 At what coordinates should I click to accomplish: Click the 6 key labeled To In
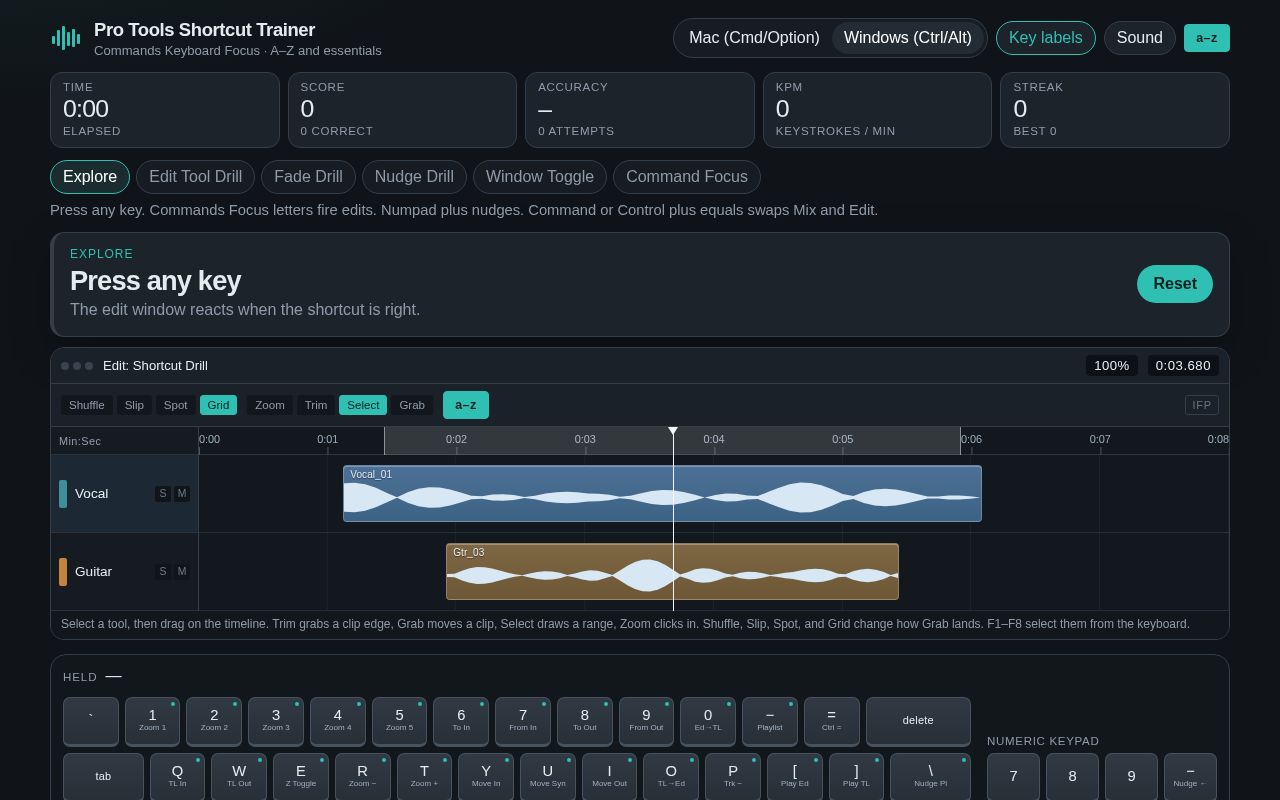(x=461, y=721)
